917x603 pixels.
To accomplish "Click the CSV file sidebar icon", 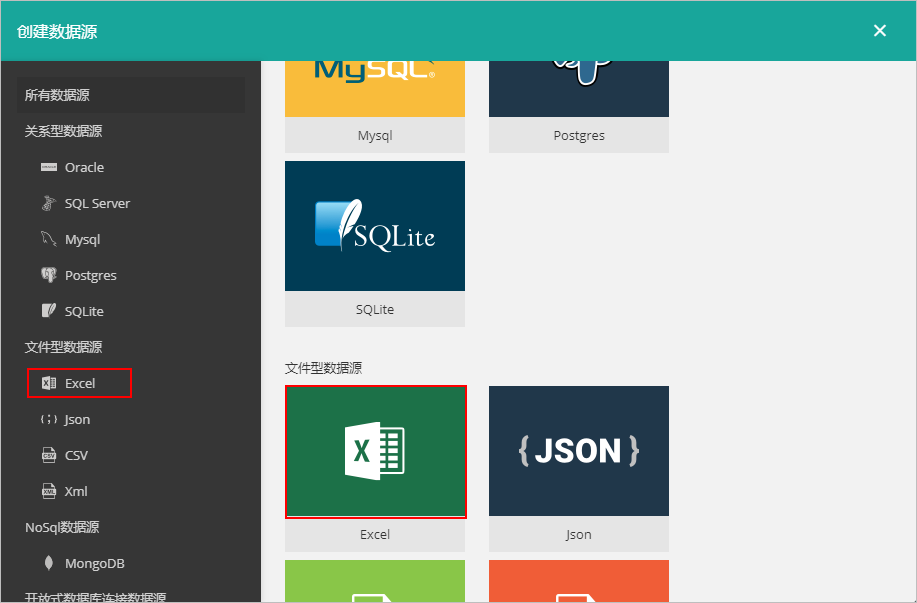I will pyautogui.click(x=49, y=455).
